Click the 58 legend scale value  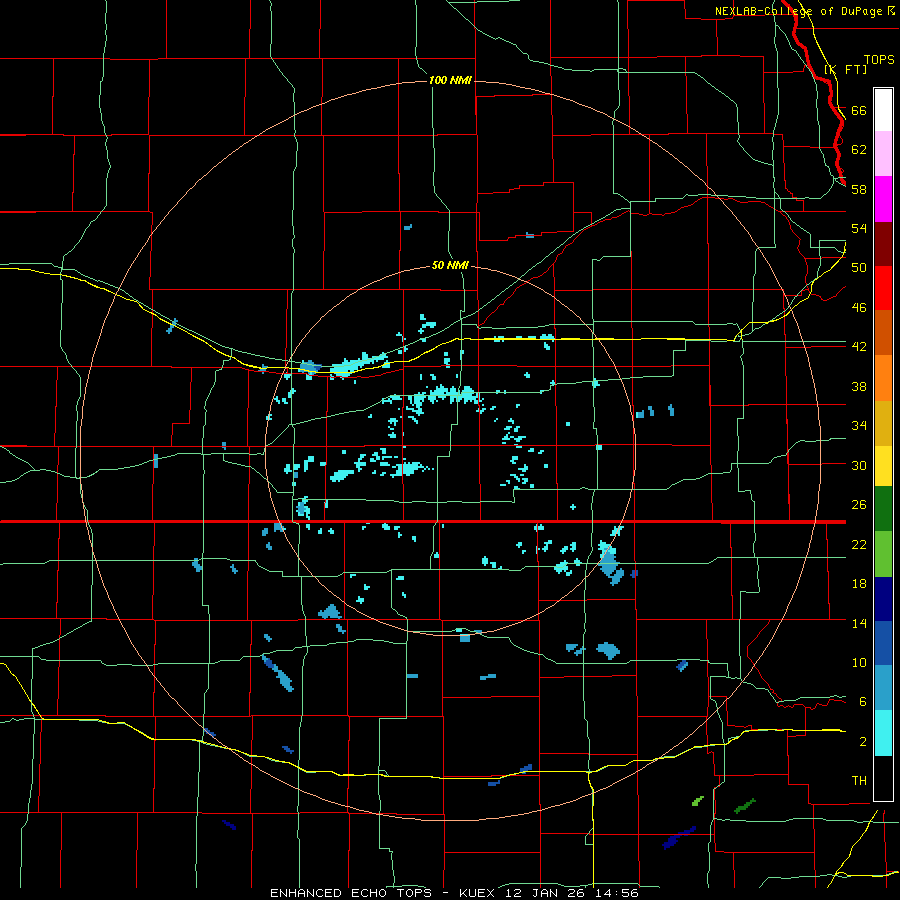(x=859, y=189)
